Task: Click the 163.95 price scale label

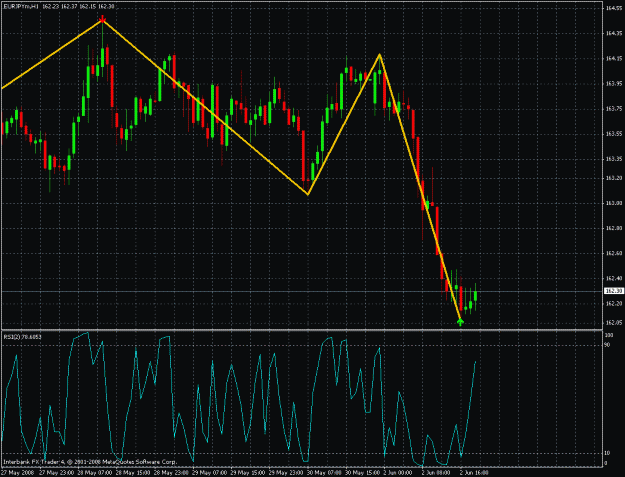Action: coord(614,84)
